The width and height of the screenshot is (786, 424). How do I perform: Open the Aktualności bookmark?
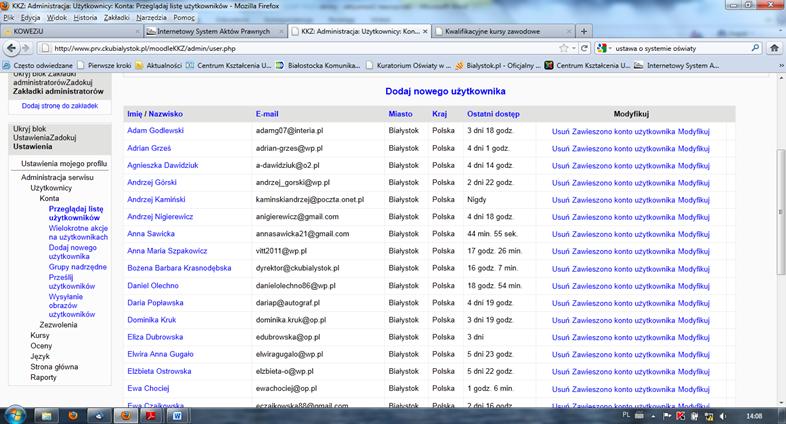(x=159, y=65)
